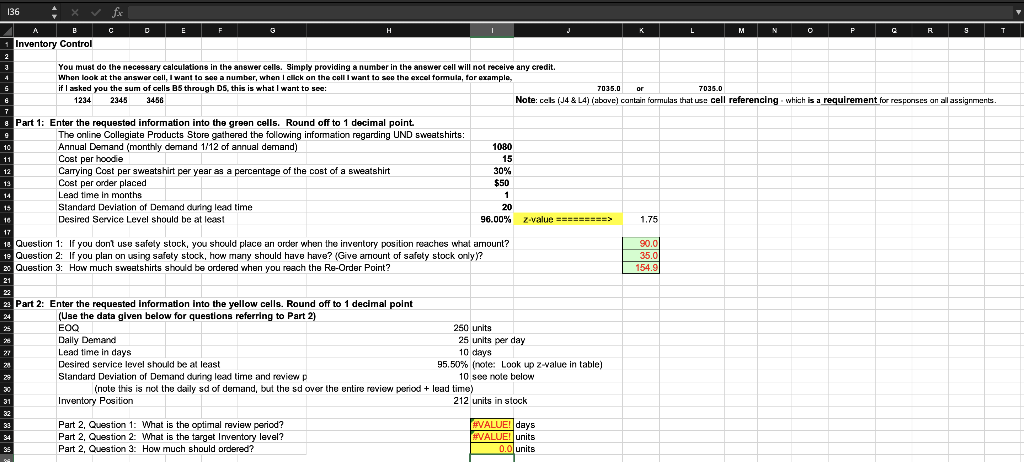Click the yellow 0.0 cell for amount ordered
This screenshot has height=462, width=1024.
point(492,449)
